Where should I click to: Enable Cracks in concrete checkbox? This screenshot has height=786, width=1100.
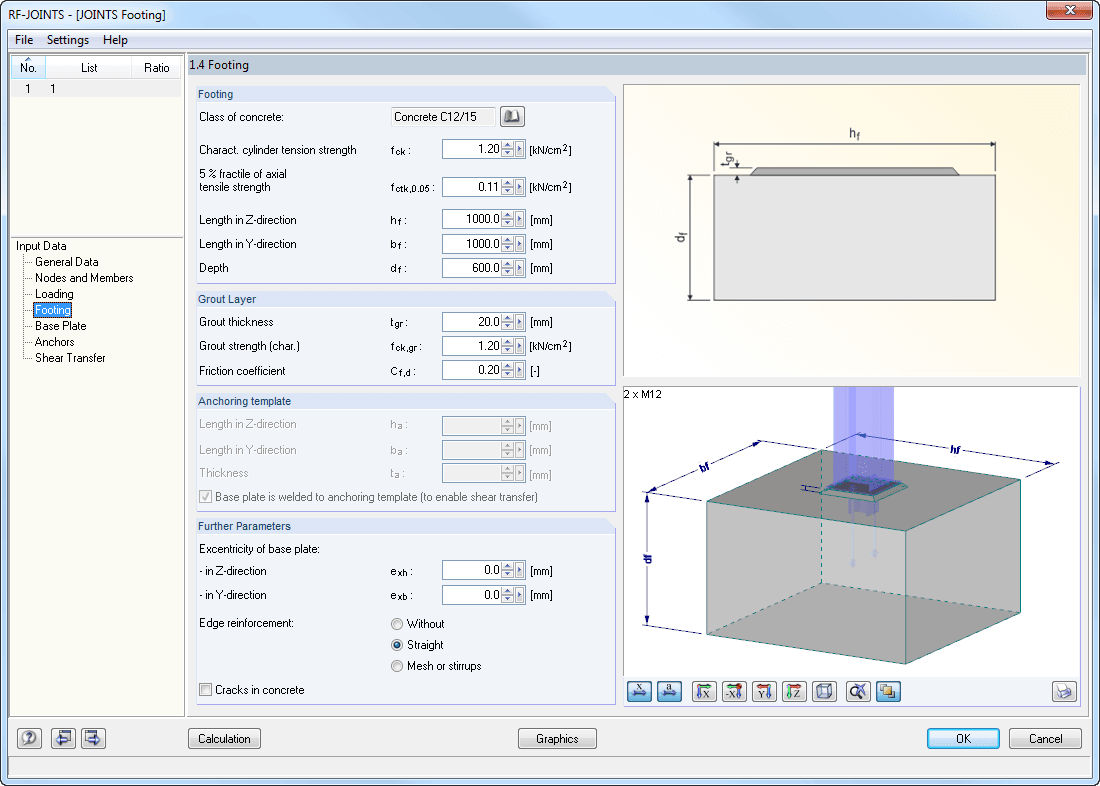(x=206, y=690)
